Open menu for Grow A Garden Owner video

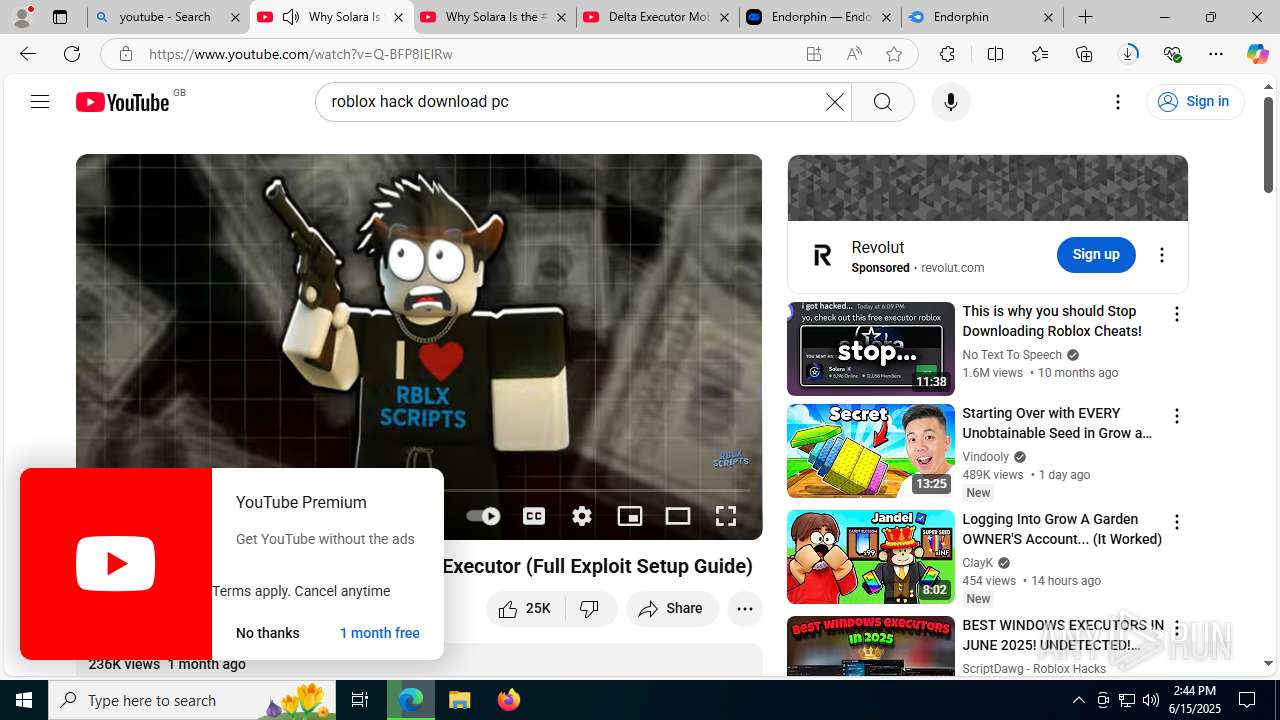[x=1177, y=522]
